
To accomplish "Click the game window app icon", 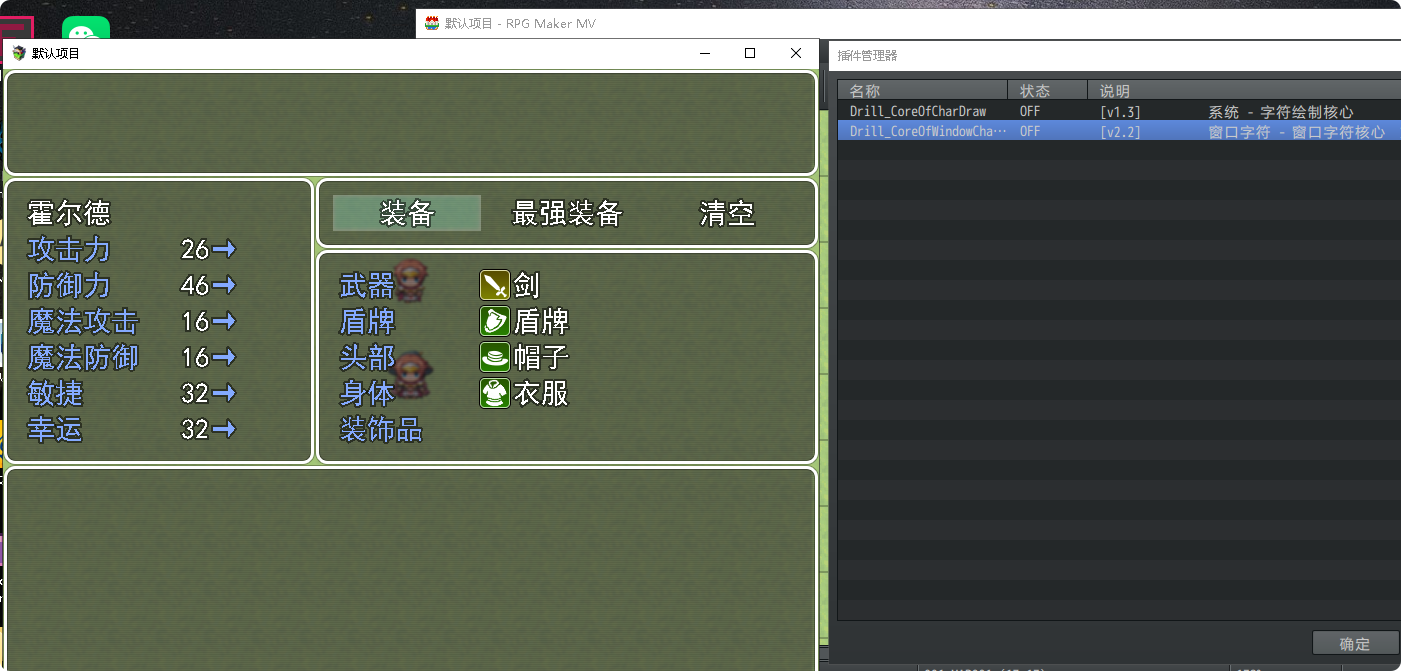I will click(x=19, y=53).
